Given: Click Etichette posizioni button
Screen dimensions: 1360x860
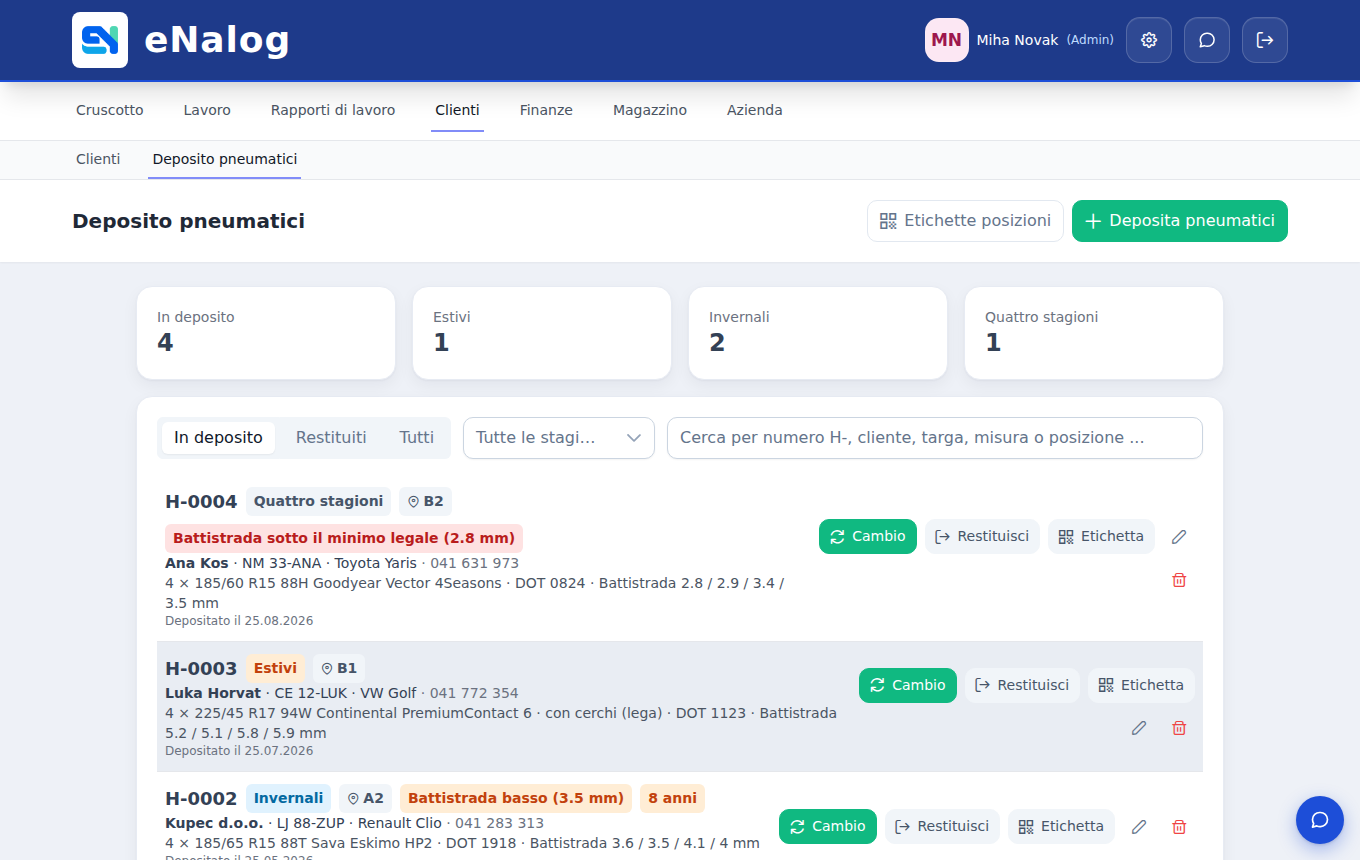Looking at the screenshot, I should click(965, 221).
